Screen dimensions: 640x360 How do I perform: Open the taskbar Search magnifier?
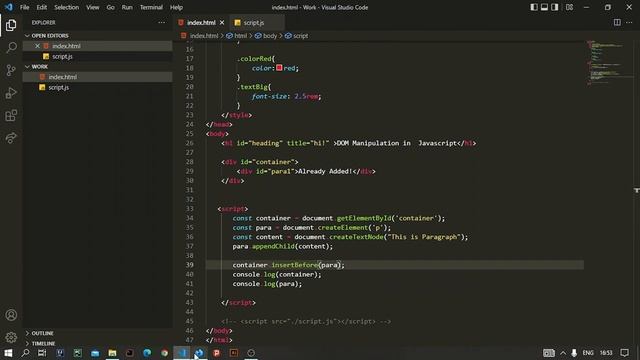[x=25, y=353]
